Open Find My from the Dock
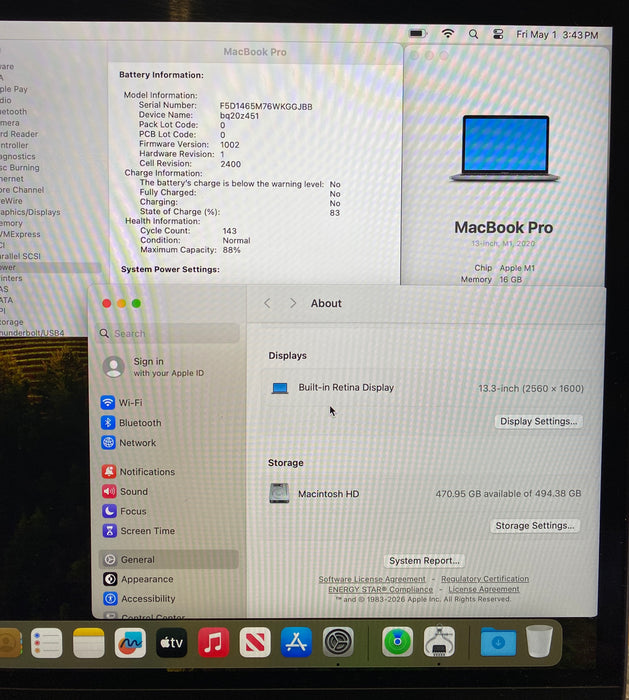 pyautogui.click(x=397, y=642)
